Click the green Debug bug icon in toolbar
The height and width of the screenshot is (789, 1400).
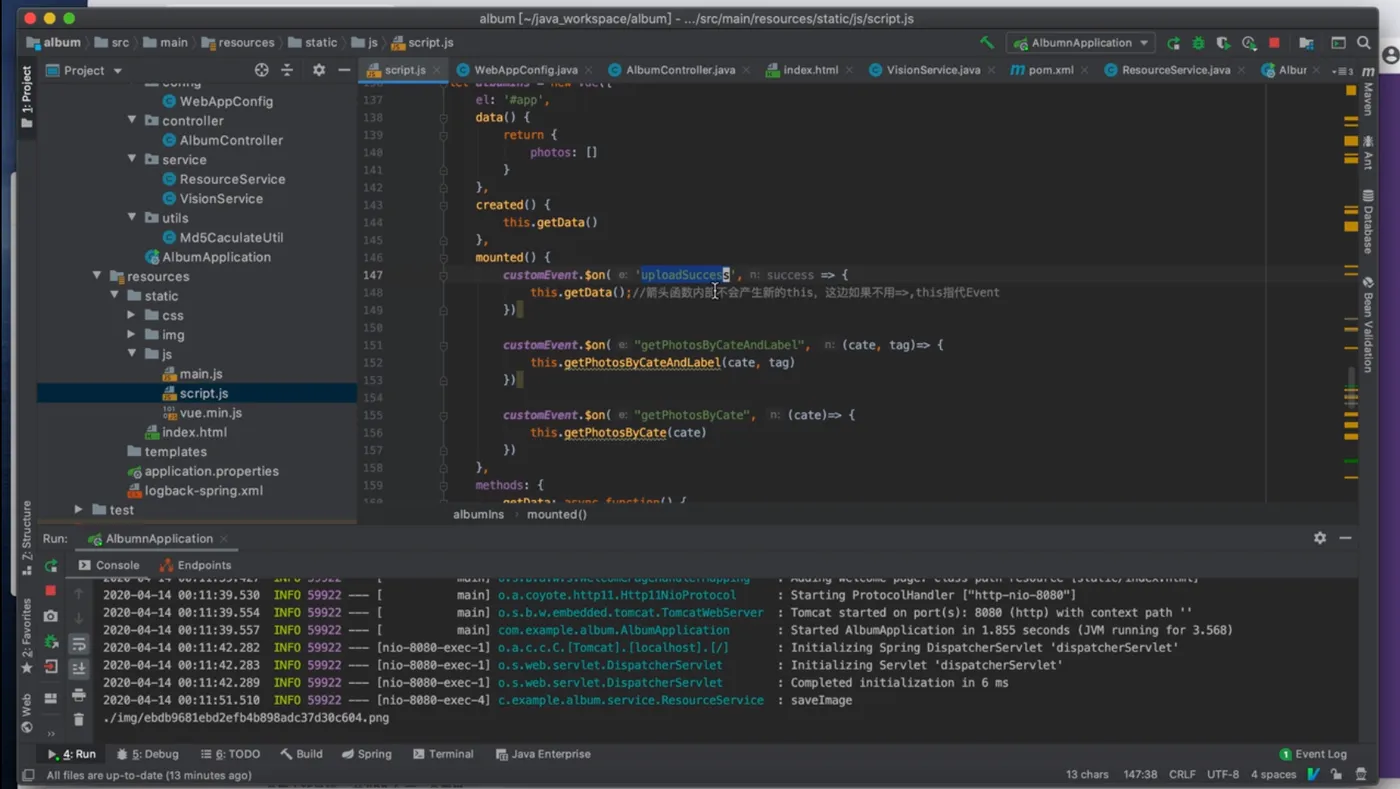[x=1198, y=43]
